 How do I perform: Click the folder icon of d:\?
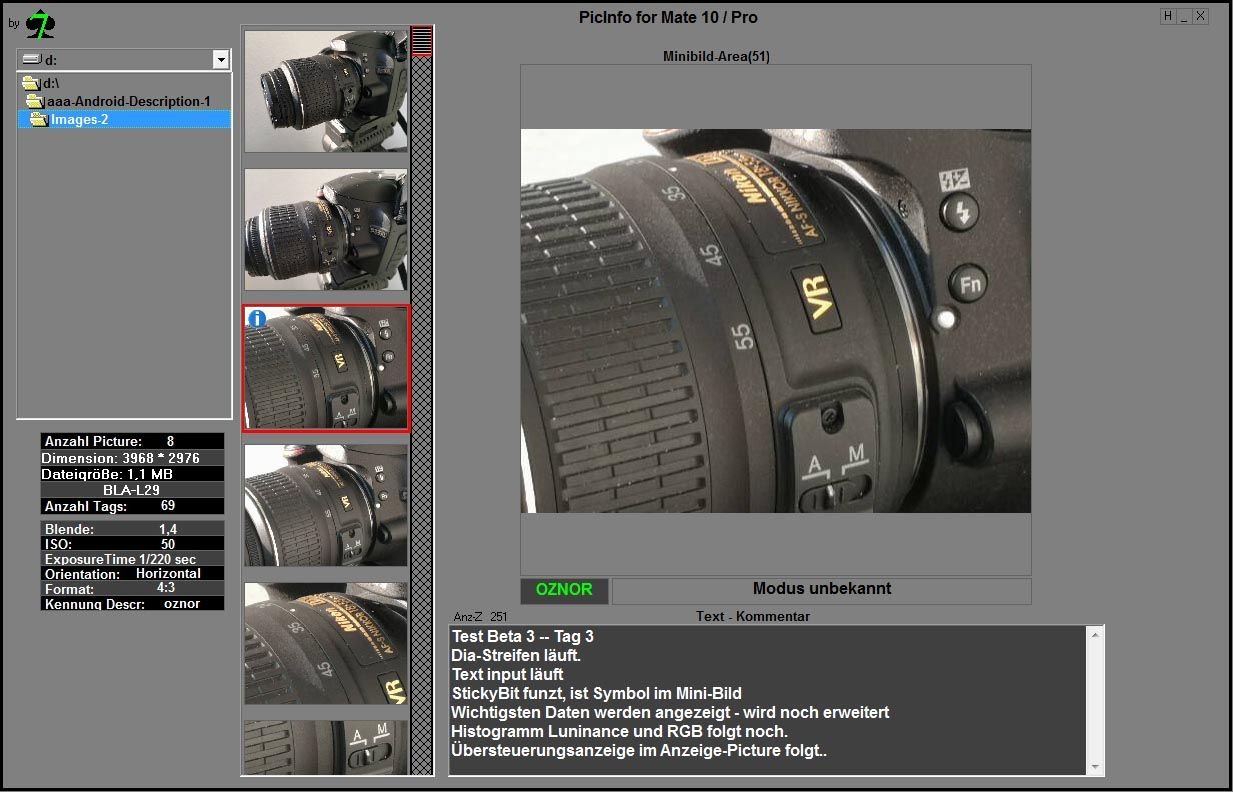30,84
